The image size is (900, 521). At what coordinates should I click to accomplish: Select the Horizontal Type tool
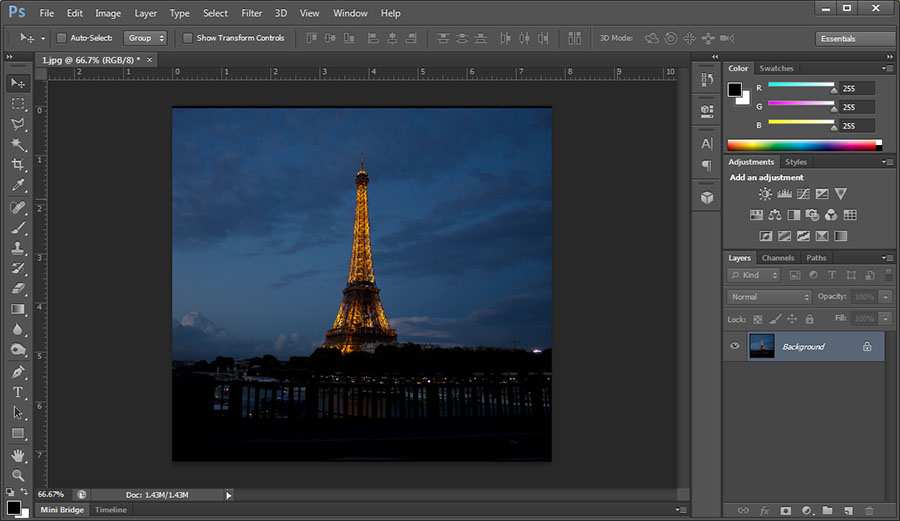click(x=18, y=392)
